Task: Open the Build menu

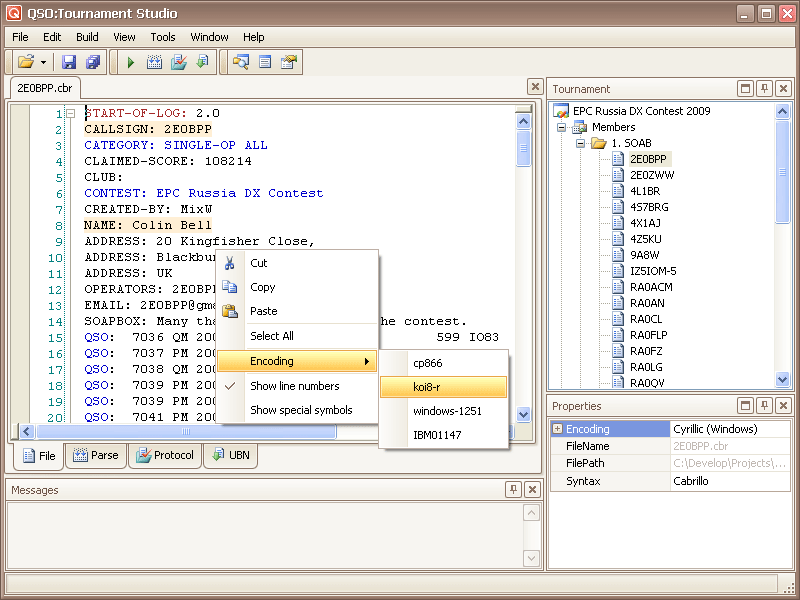Action: (87, 37)
